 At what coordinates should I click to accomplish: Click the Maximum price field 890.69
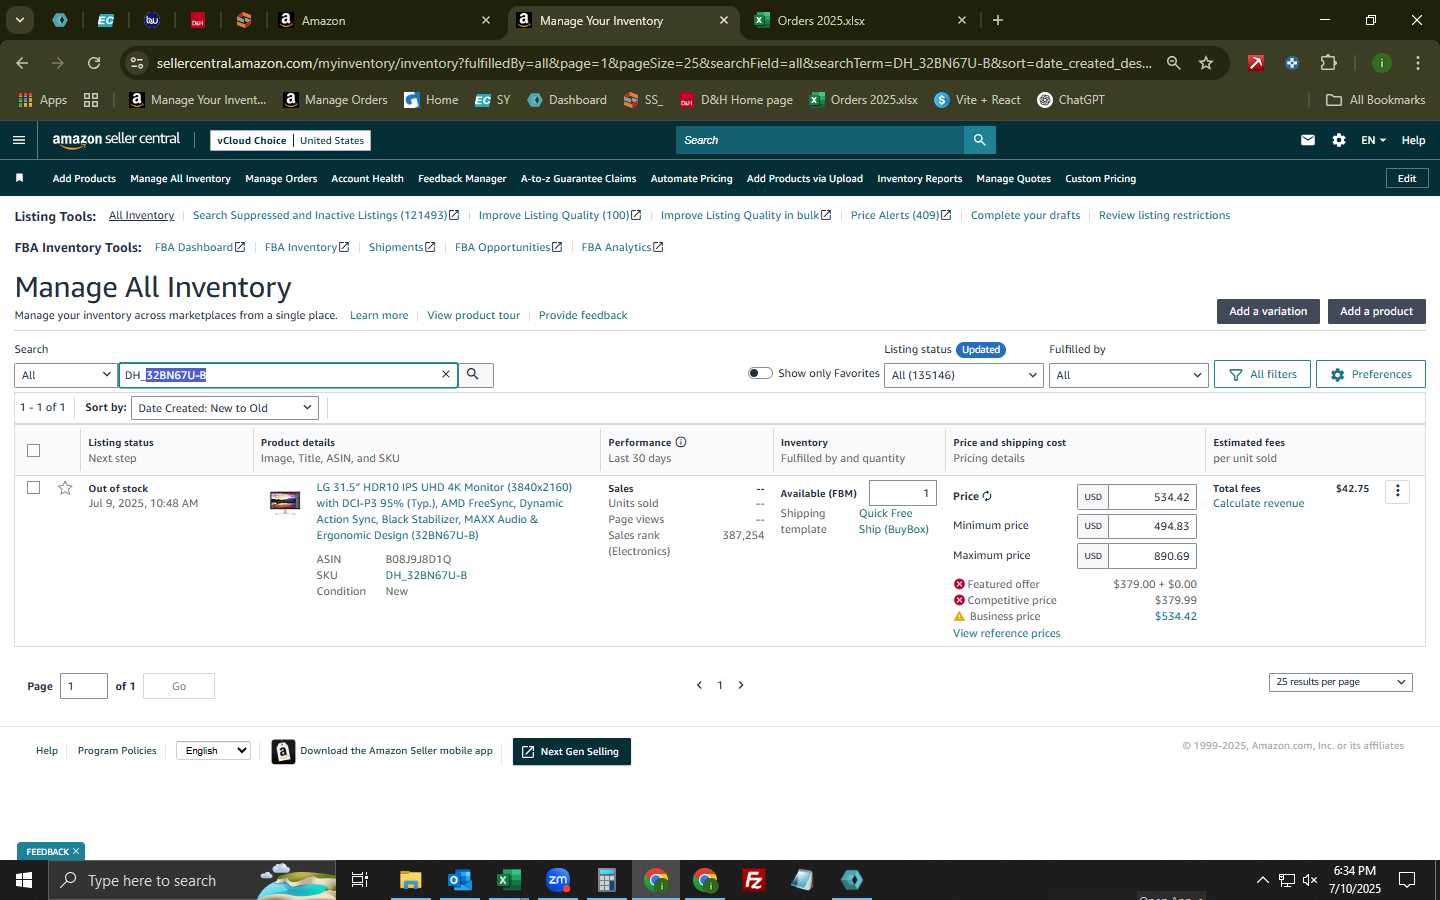(1152, 556)
